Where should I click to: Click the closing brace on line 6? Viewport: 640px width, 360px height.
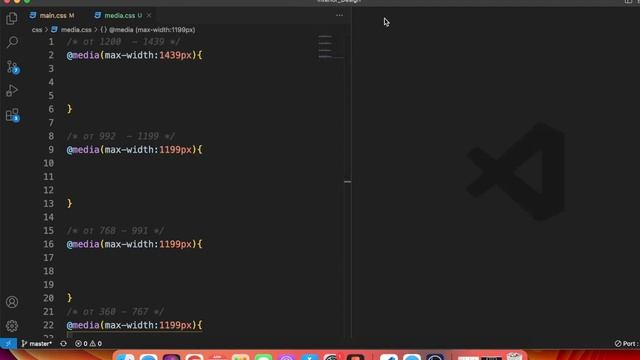[x=69, y=109]
